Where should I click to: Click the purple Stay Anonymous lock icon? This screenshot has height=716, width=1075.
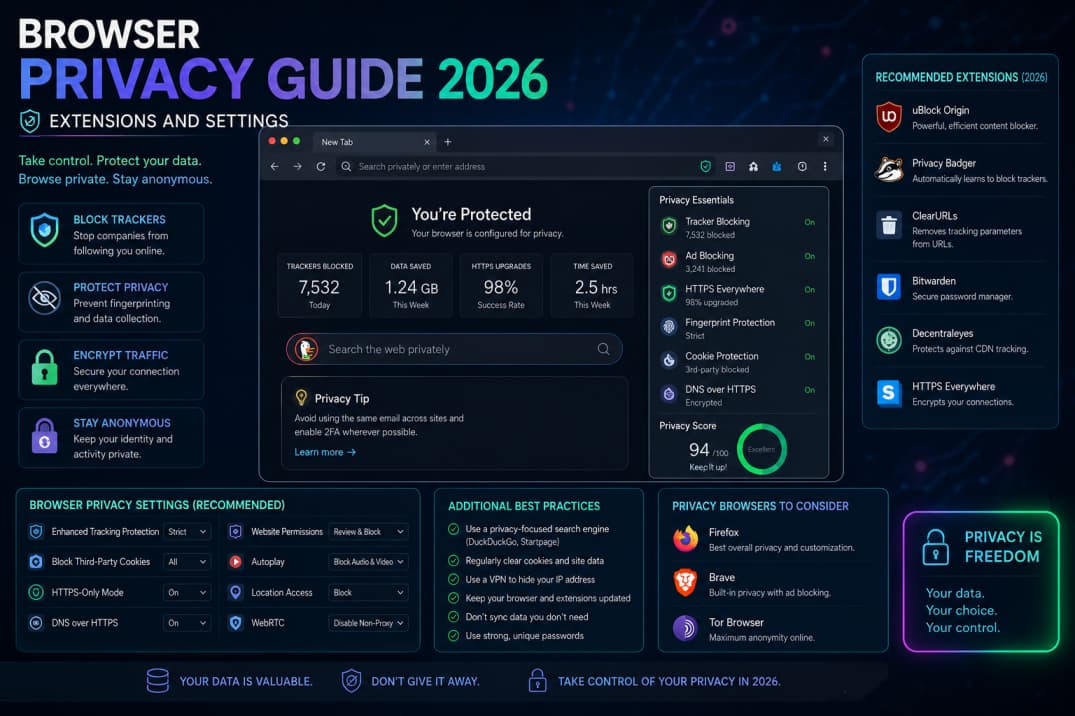pyautogui.click(x=45, y=435)
